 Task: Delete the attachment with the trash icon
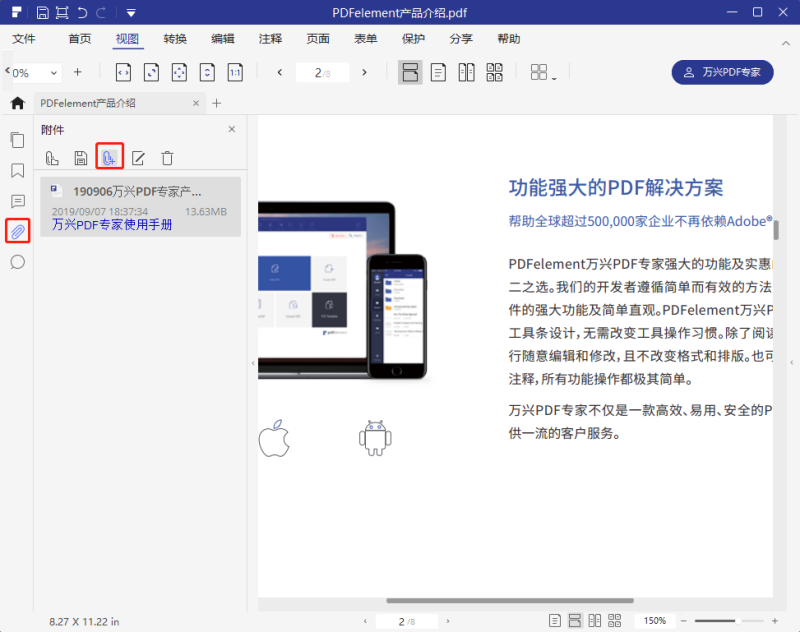[x=166, y=157]
